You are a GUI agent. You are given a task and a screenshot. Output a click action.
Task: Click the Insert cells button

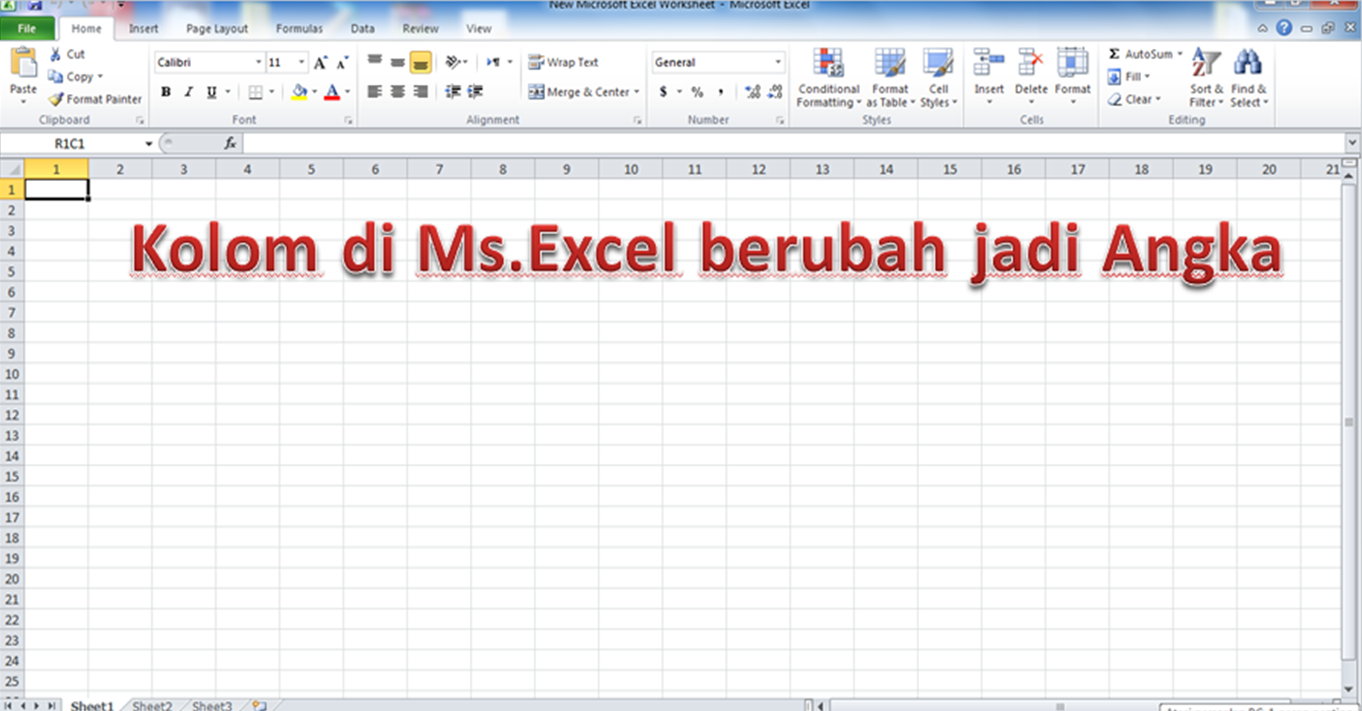pos(989,78)
